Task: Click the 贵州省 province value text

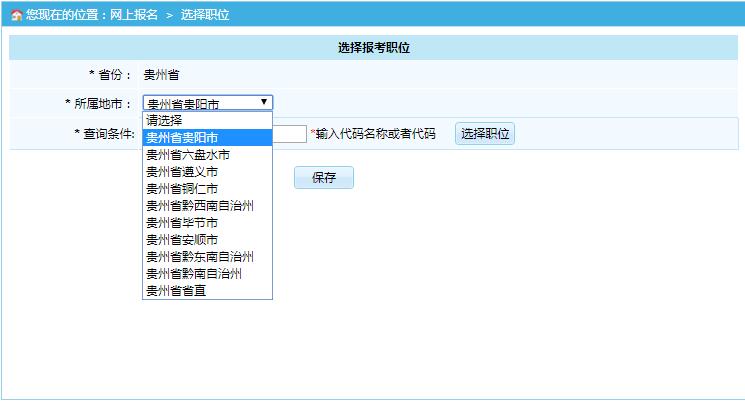Action: coord(161,75)
